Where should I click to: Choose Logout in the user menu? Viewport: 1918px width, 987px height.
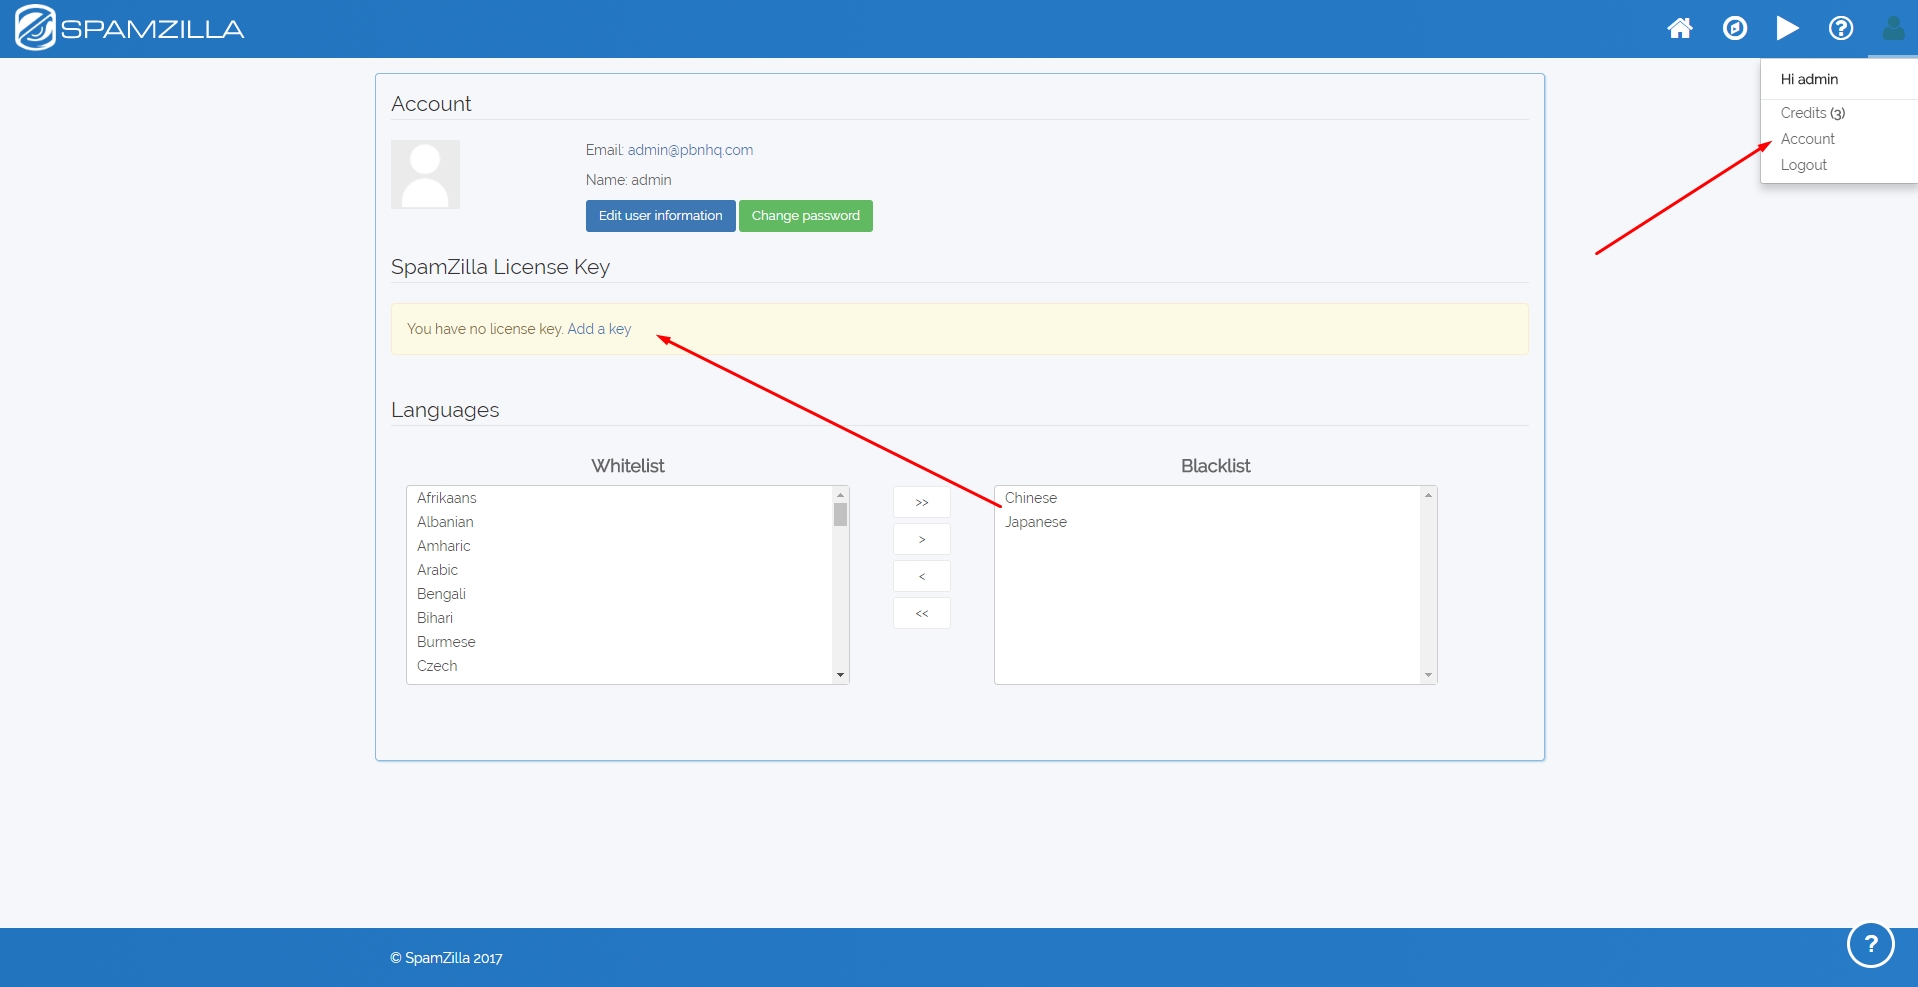[x=1804, y=165]
